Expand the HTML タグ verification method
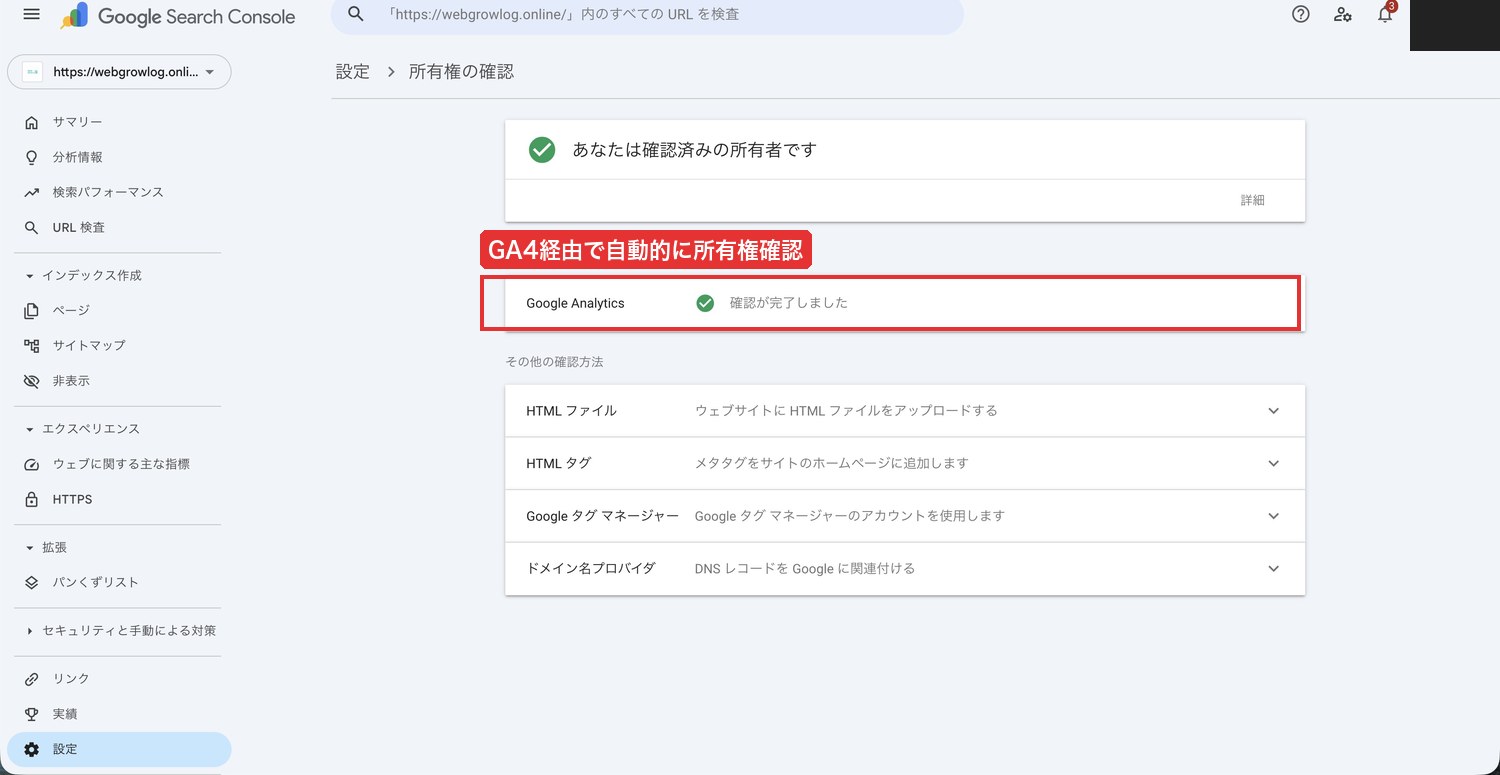This screenshot has height=775, width=1500. coord(1273,463)
